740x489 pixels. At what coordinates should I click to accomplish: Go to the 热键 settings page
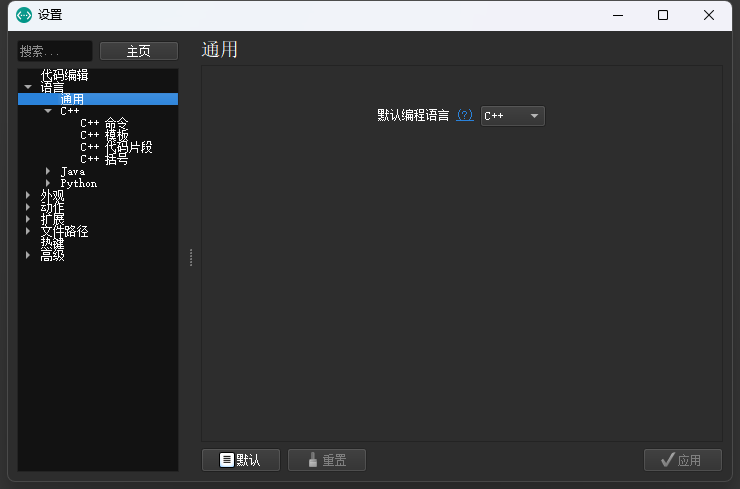(x=52, y=244)
